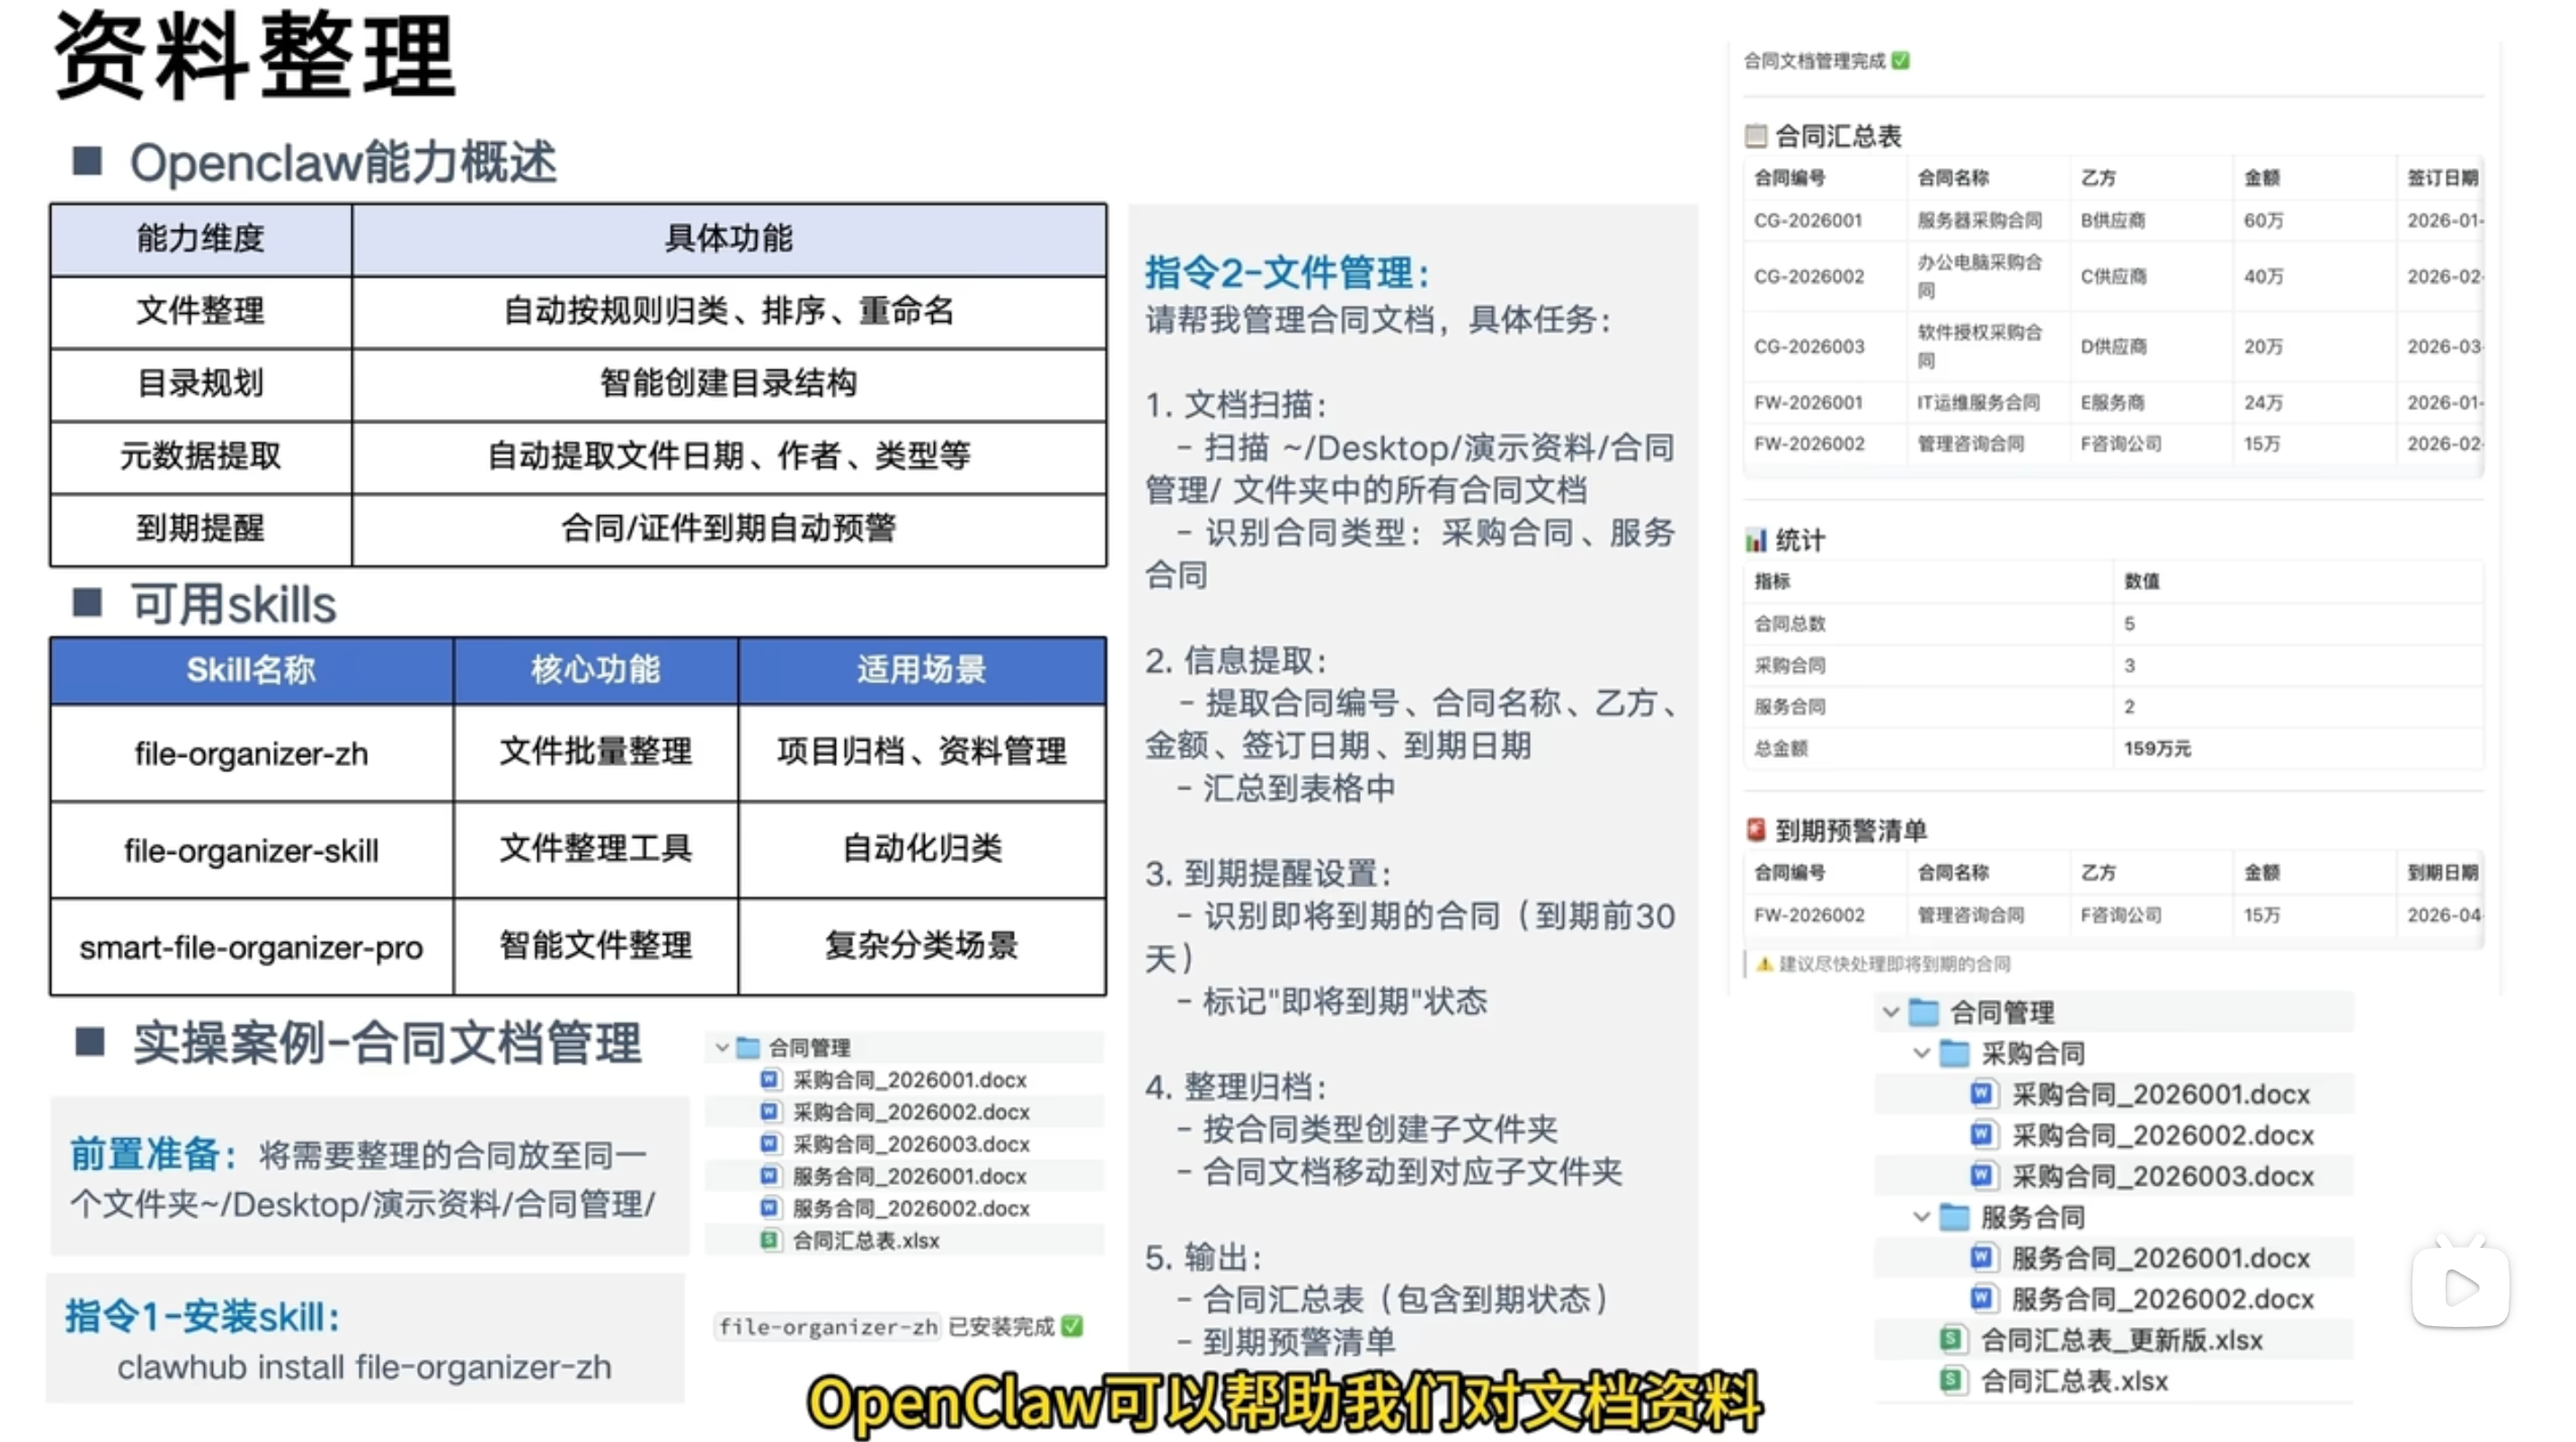Click Word icon of 采购合同_2026001.docx in right tree
The height and width of the screenshot is (1442, 2576).
(1983, 1094)
